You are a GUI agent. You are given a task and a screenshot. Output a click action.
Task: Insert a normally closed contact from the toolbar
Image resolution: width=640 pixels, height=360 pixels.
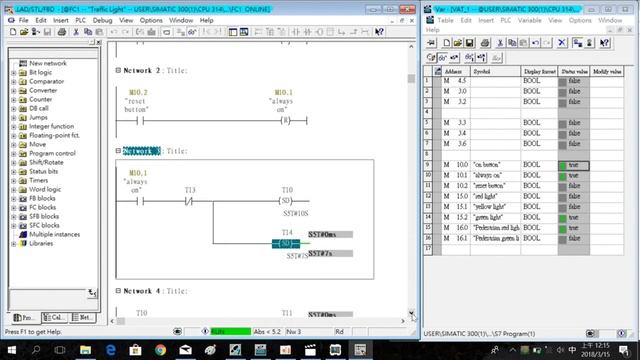(307, 32)
